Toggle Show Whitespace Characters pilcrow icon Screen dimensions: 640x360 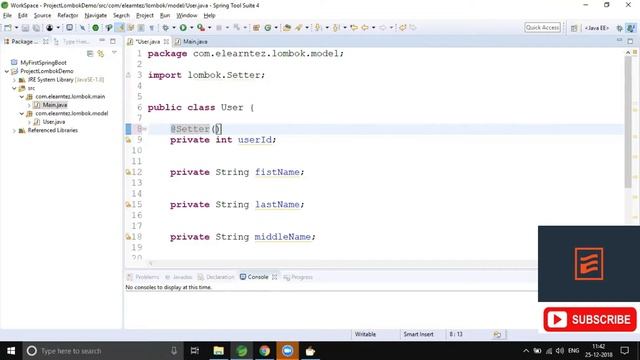[151, 28]
